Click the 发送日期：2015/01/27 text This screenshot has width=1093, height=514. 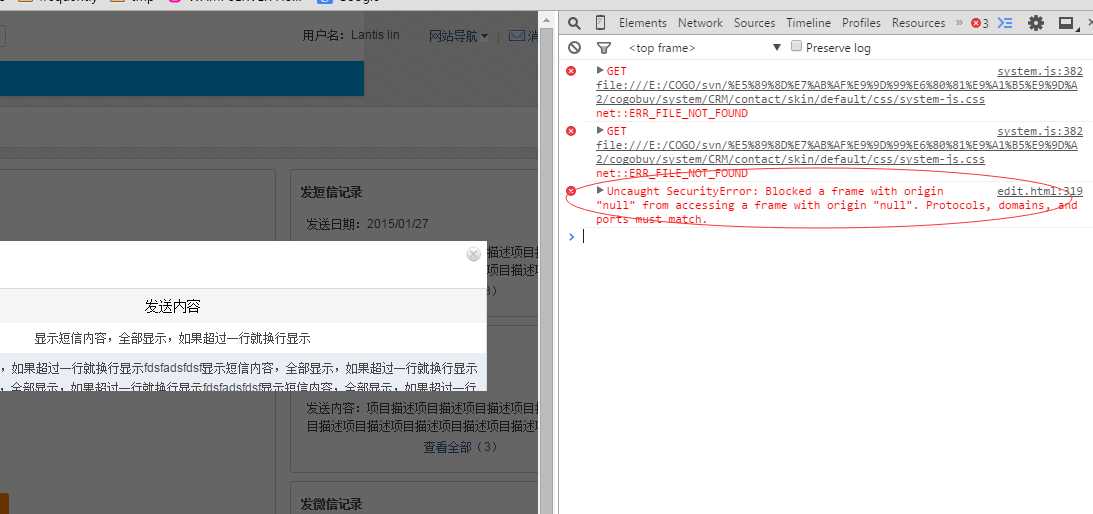pos(367,224)
